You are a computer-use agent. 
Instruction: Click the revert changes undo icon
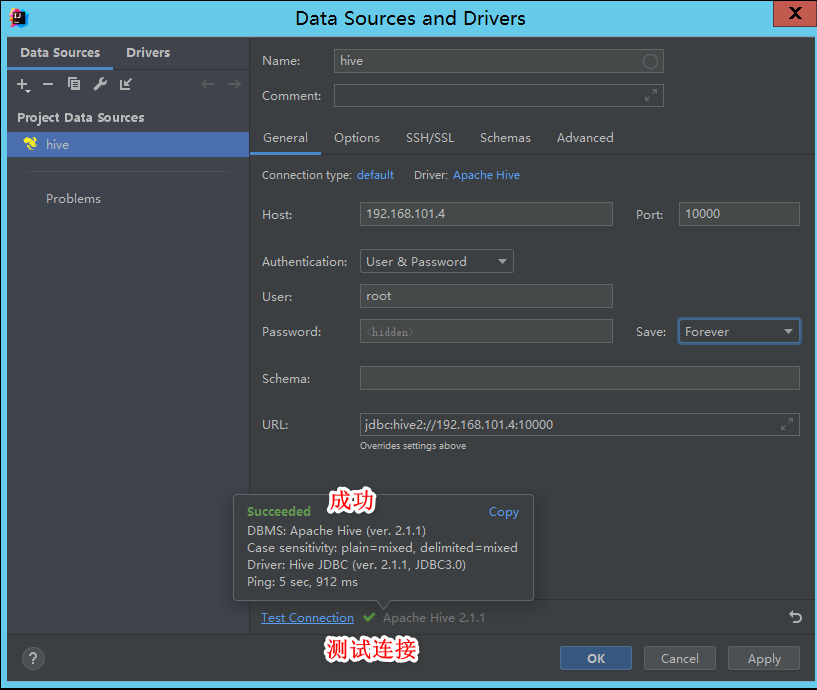tap(795, 617)
